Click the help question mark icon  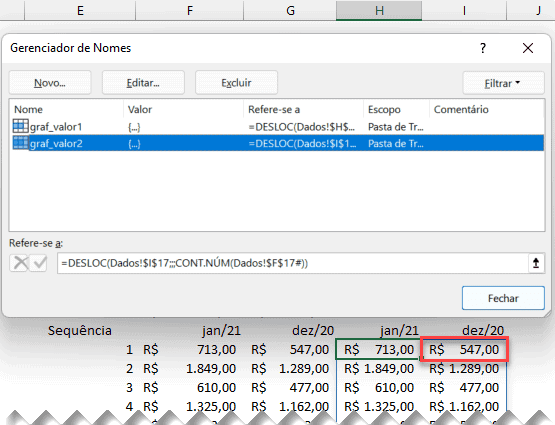483,48
